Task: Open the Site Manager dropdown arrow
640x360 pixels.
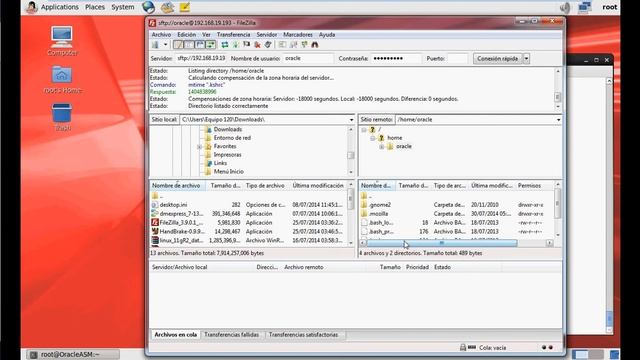Action: [x=165, y=45]
